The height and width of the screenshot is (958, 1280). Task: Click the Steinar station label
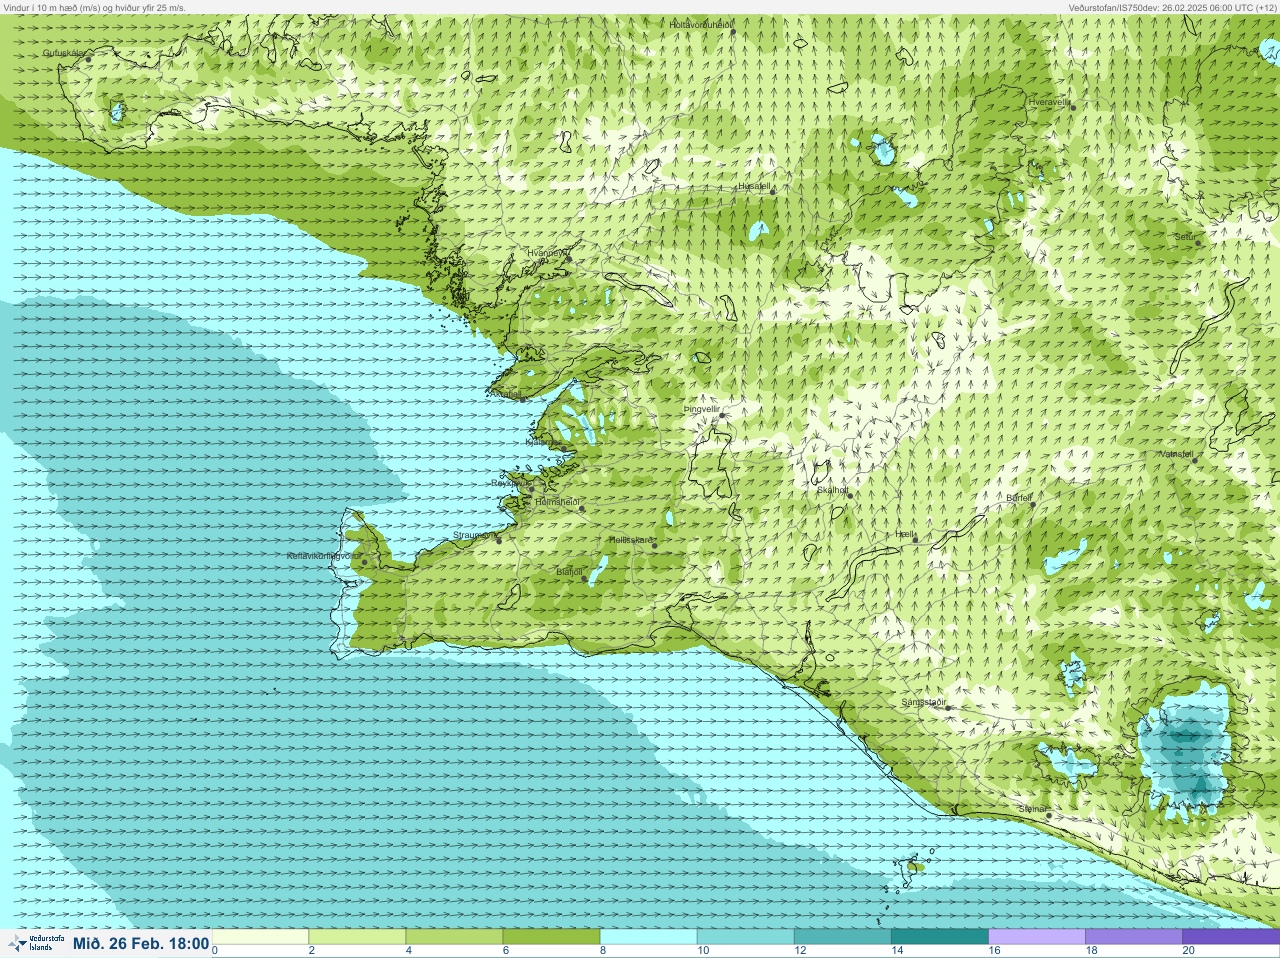click(1033, 808)
